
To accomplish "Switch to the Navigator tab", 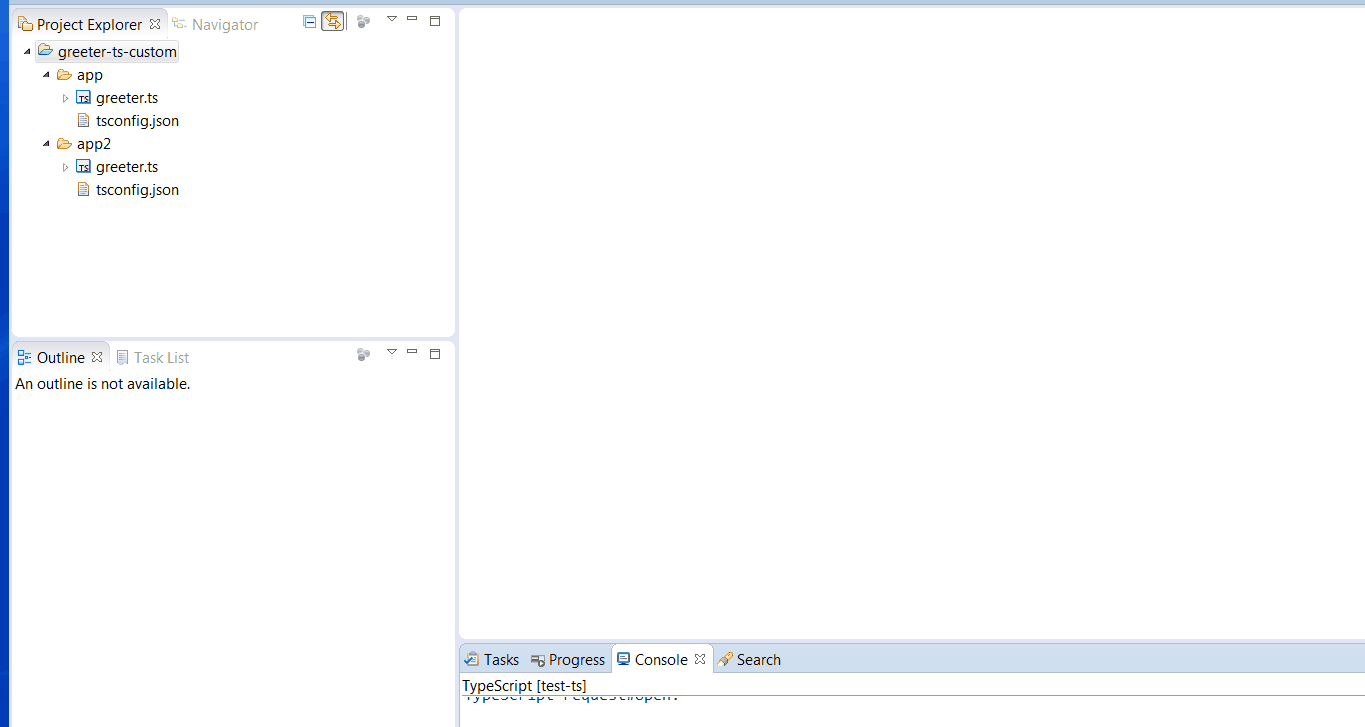I will tap(224, 24).
